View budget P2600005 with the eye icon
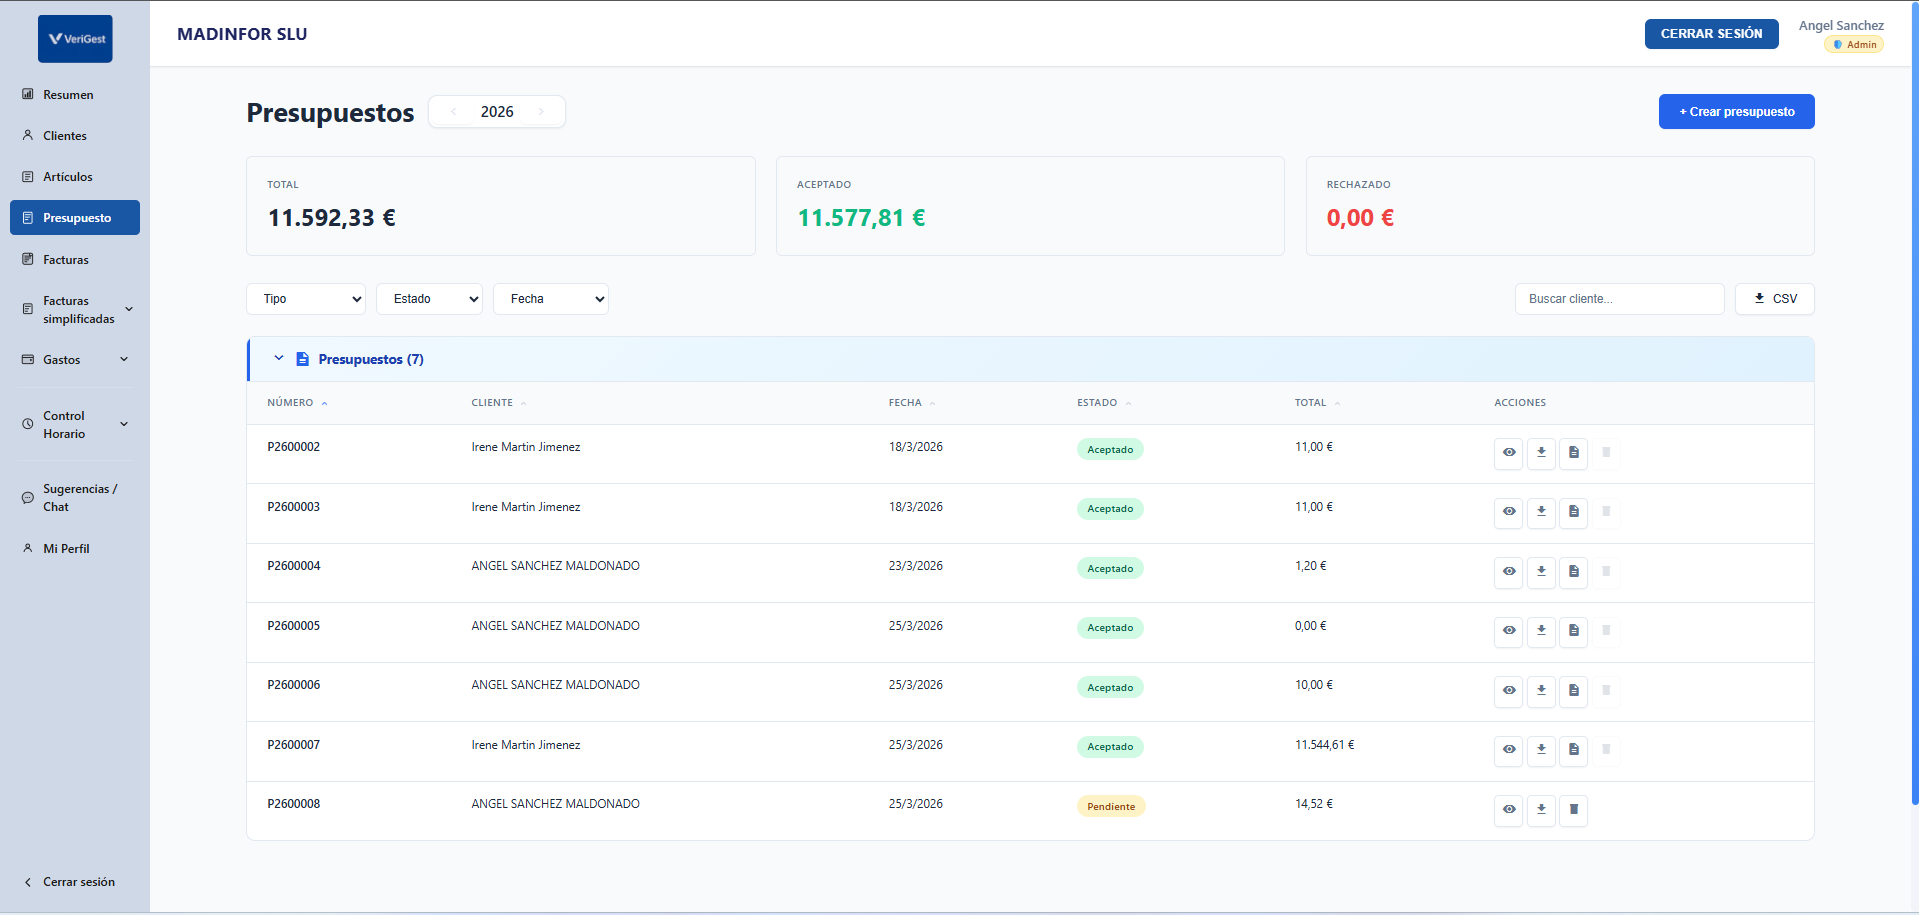The height and width of the screenshot is (915, 1919). tap(1508, 630)
